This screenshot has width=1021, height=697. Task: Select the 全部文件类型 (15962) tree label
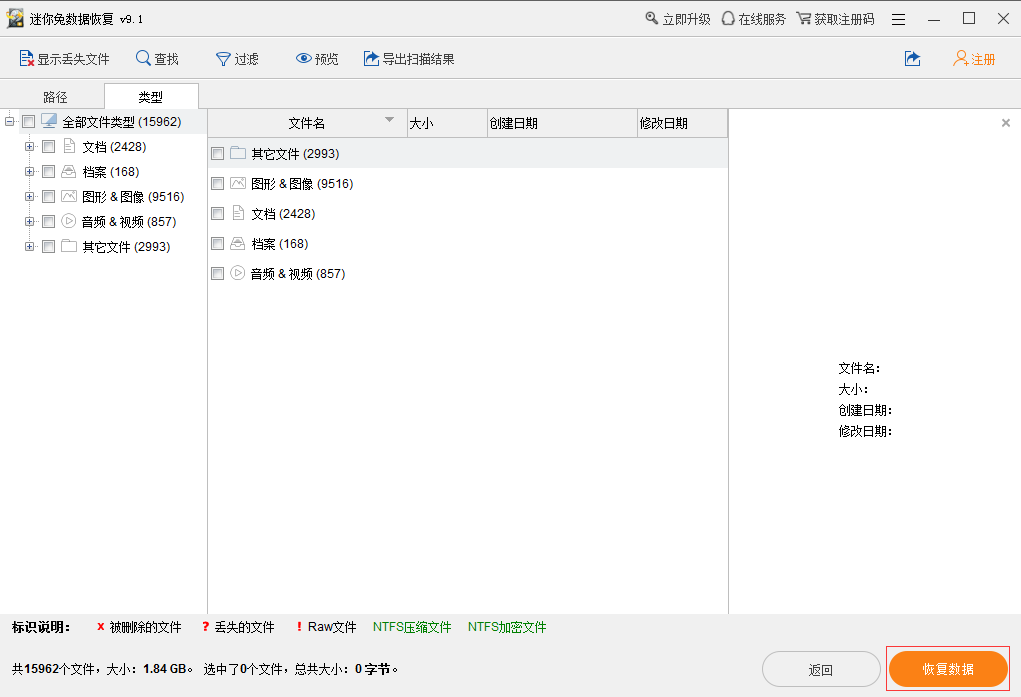[x=122, y=122]
